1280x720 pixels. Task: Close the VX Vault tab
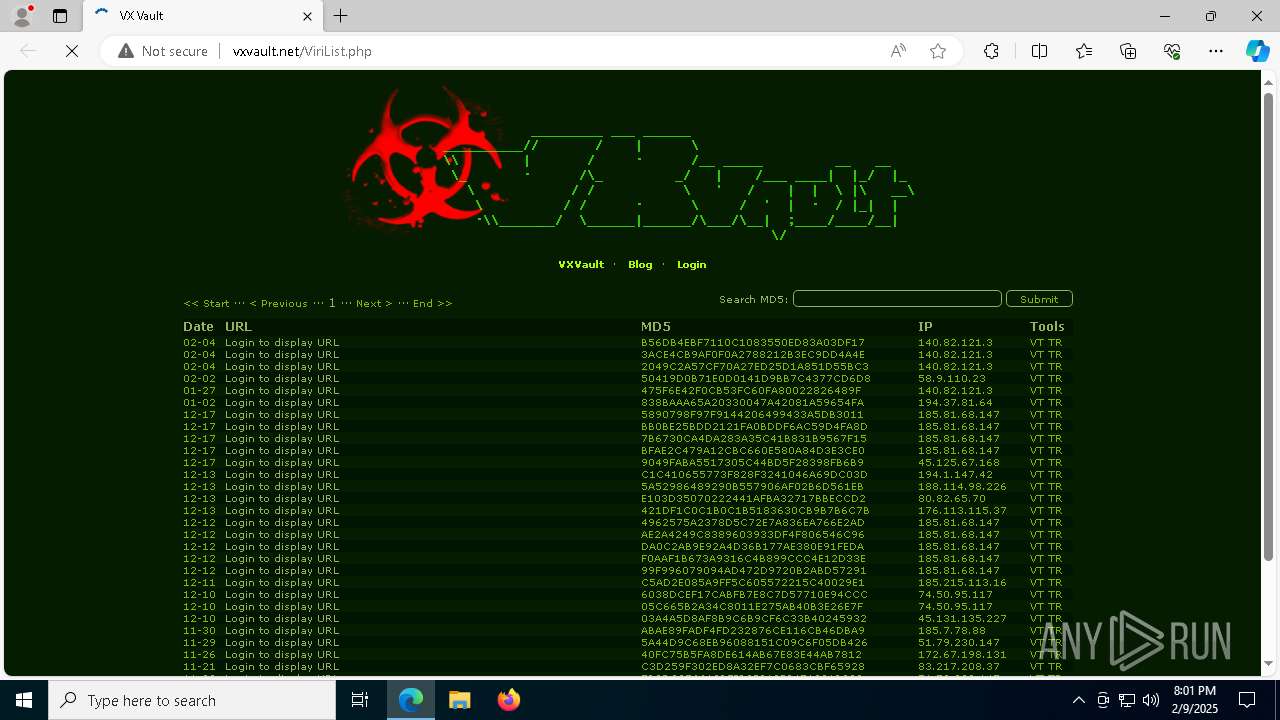[x=308, y=16]
